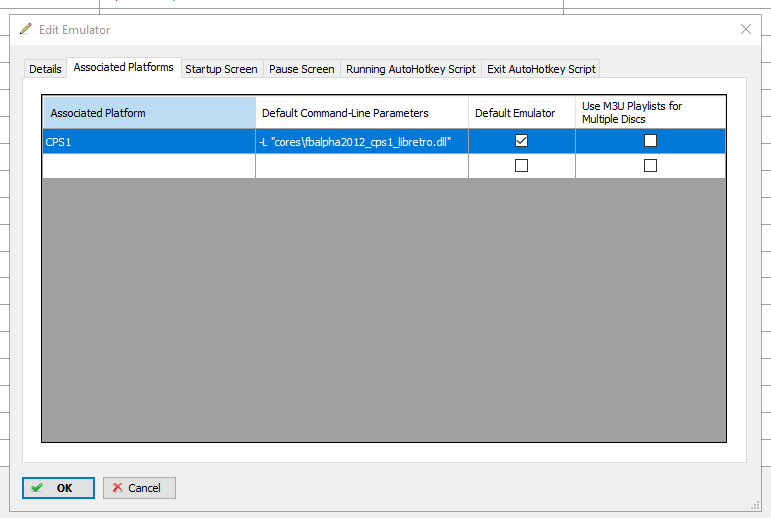The height and width of the screenshot is (518, 771).
Task: Close the Edit Emulator dialog
Action: pos(745,30)
